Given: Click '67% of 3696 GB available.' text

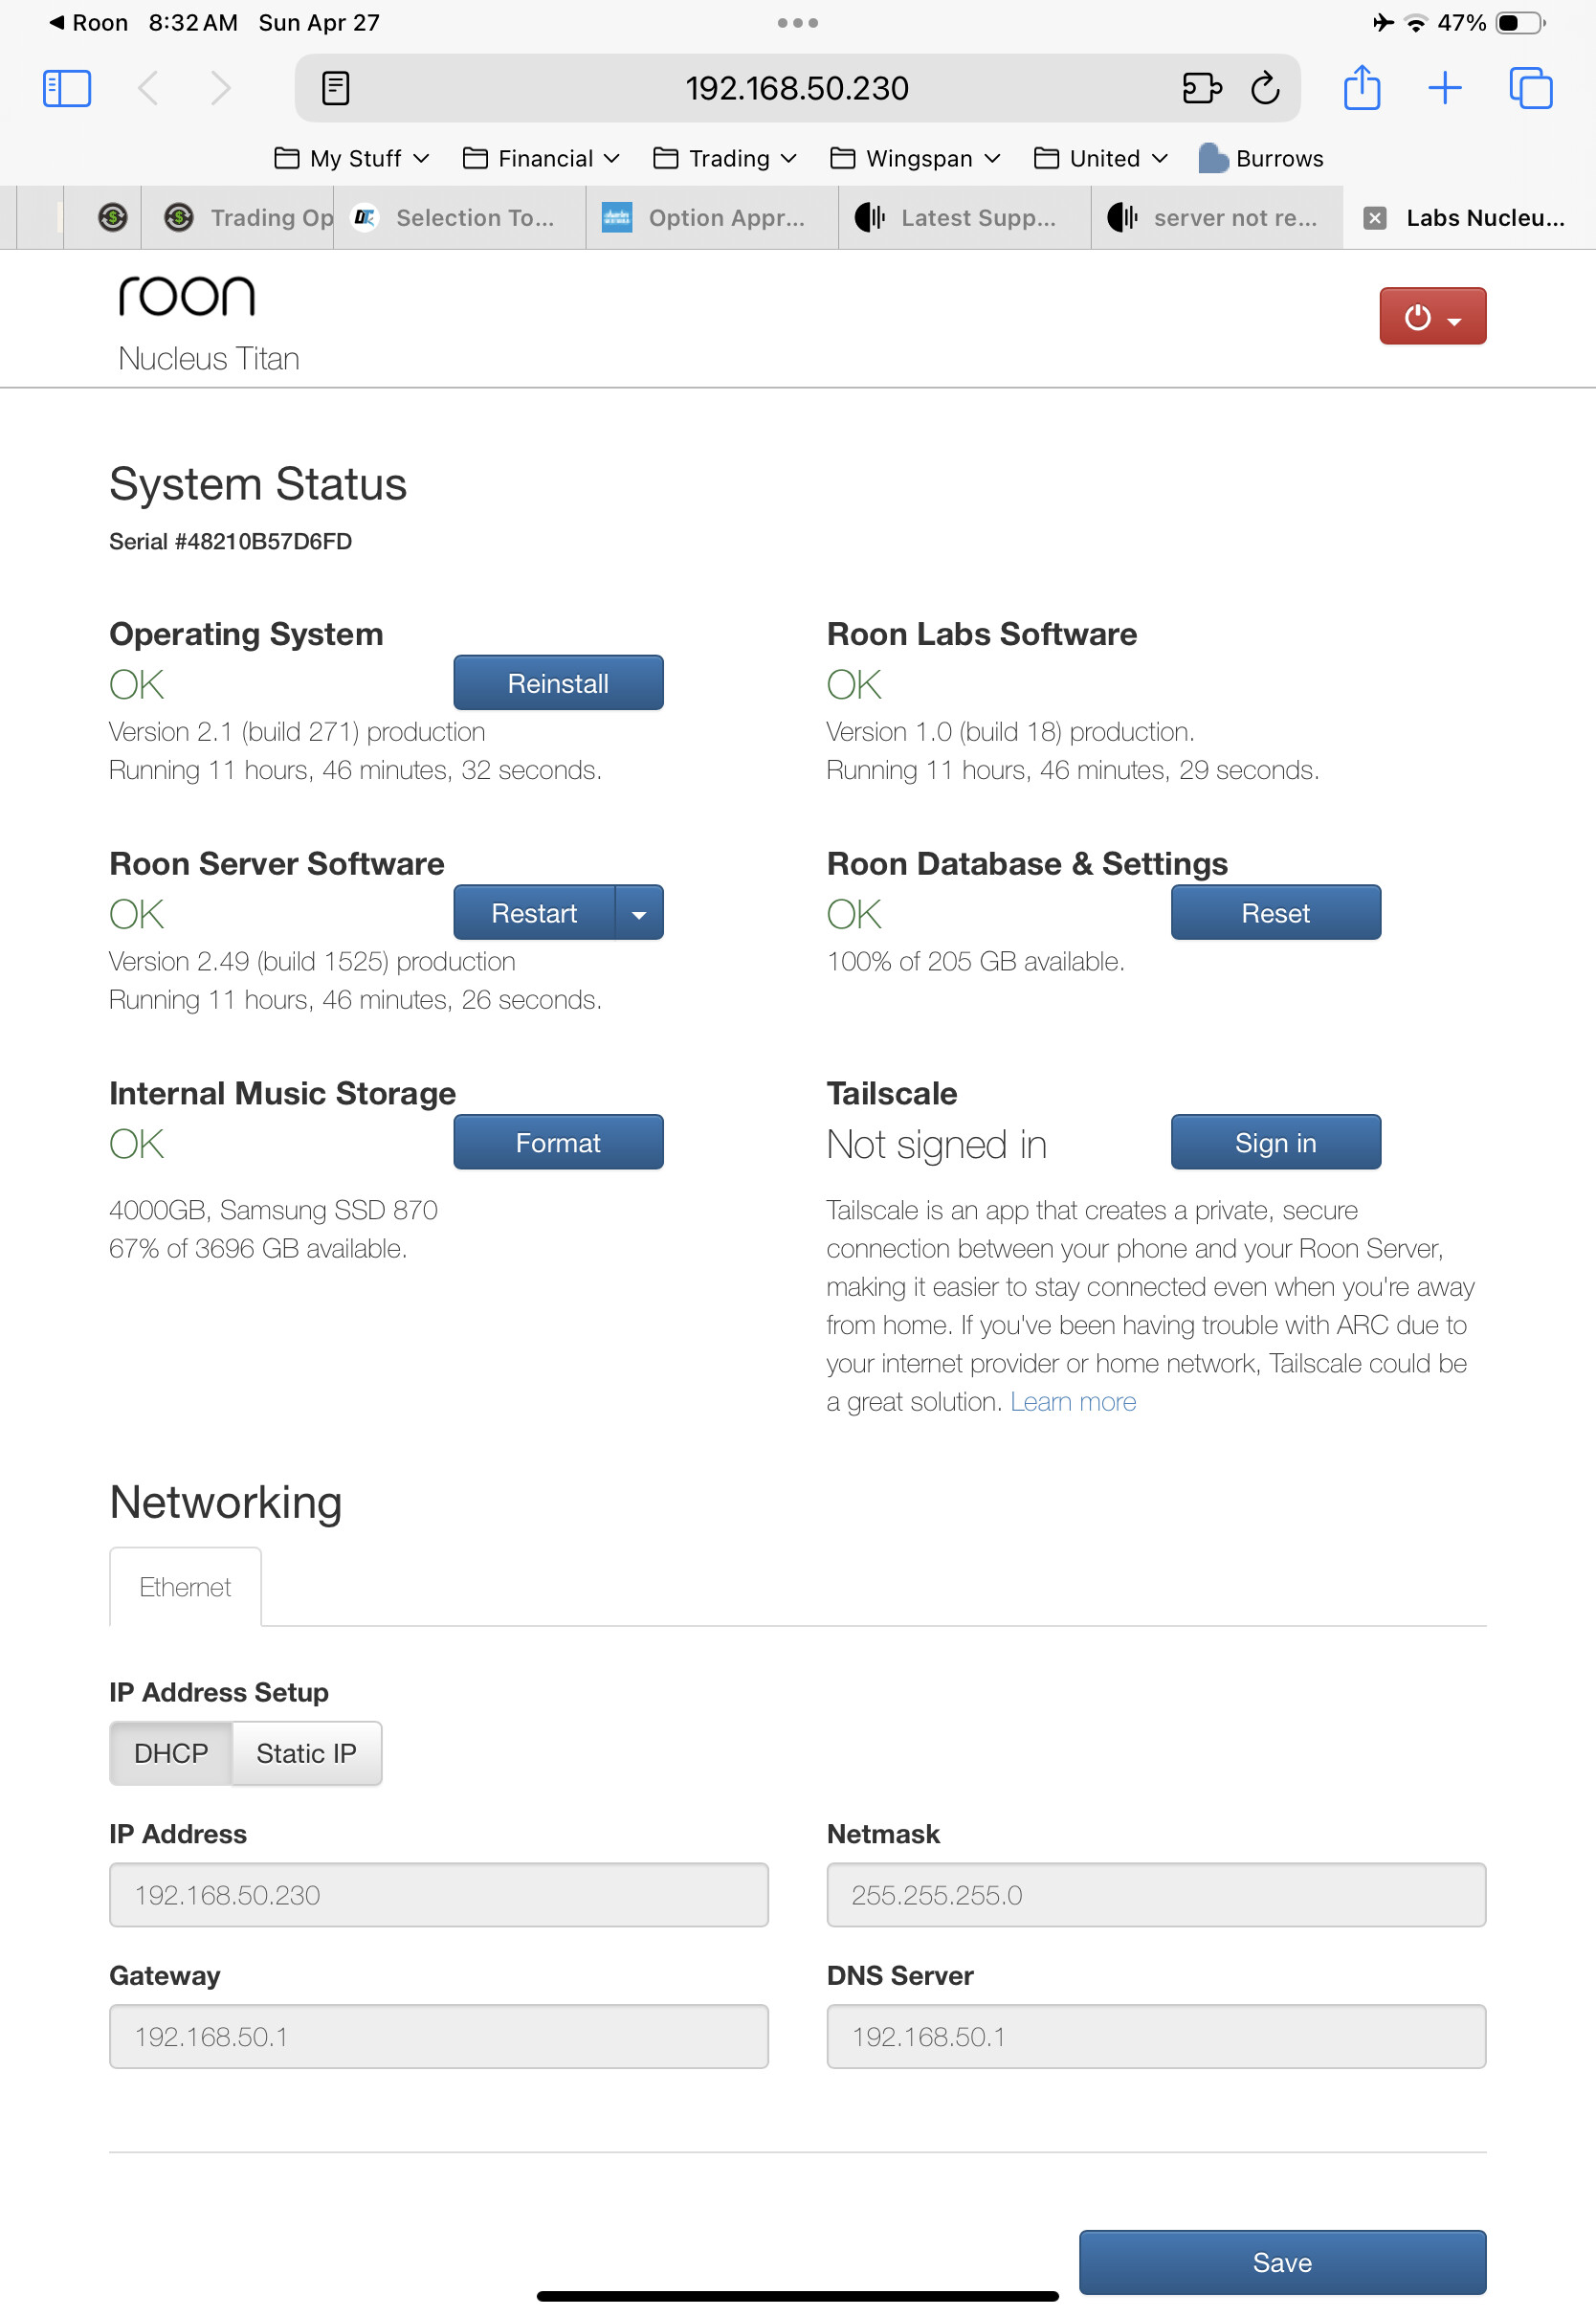Looking at the screenshot, I should [258, 1249].
